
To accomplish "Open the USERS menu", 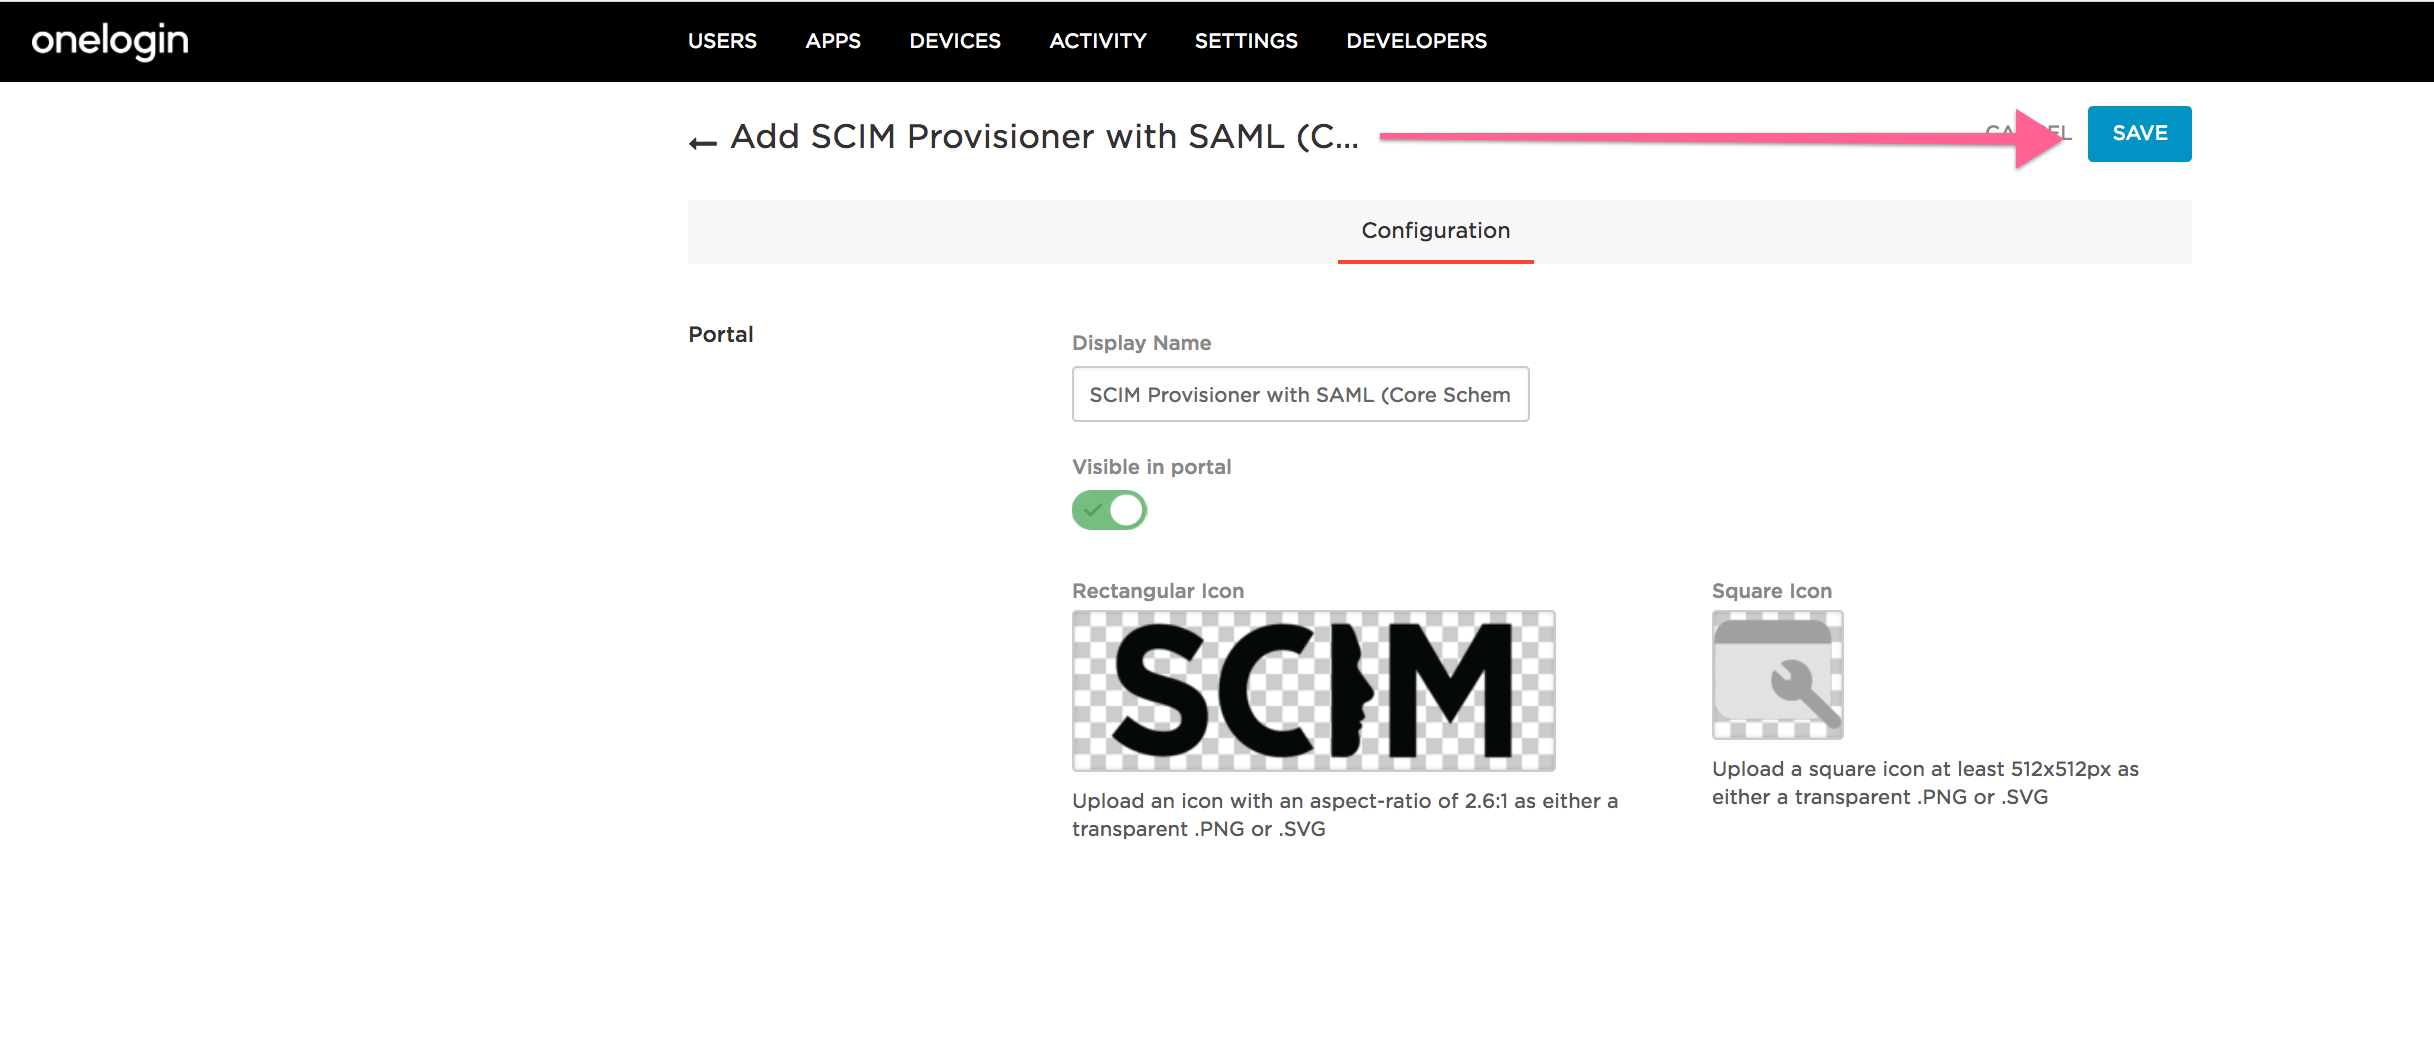I will tap(722, 41).
